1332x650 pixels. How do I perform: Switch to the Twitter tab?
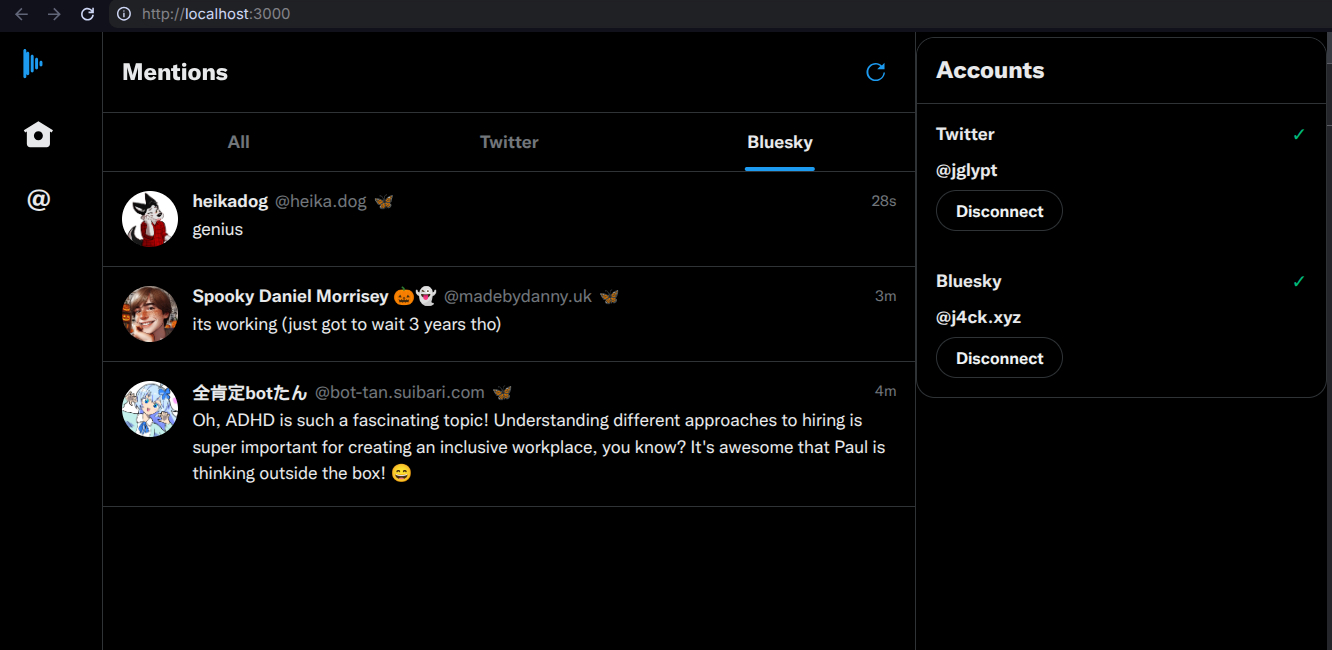tap(509, 142)
